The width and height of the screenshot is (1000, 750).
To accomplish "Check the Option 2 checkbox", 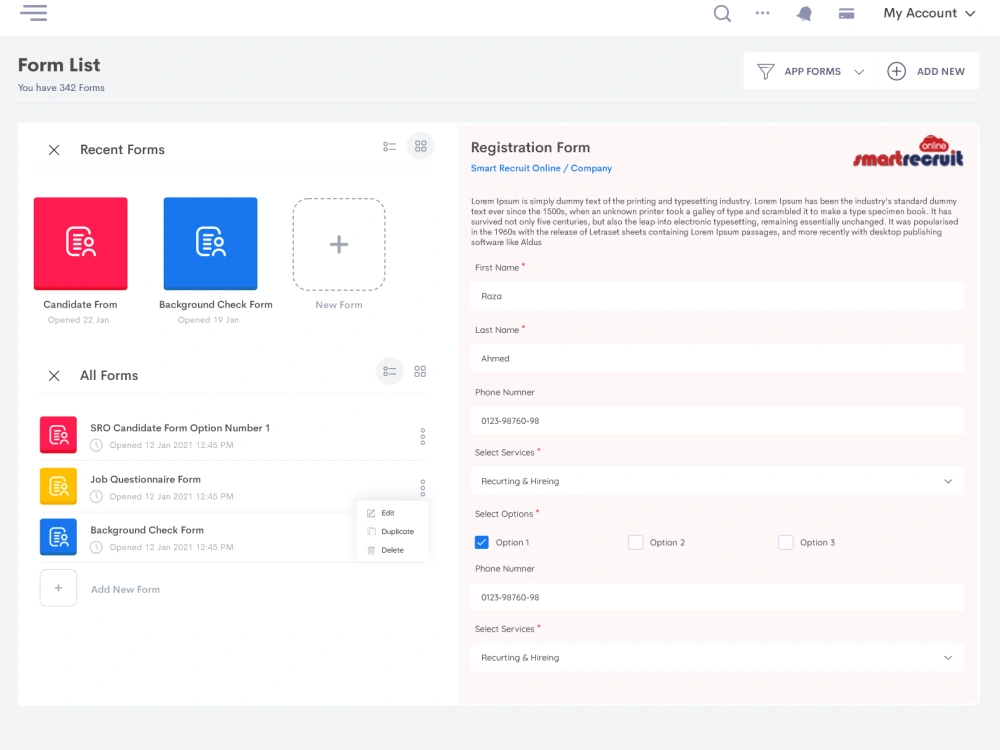I will [635, 541].
